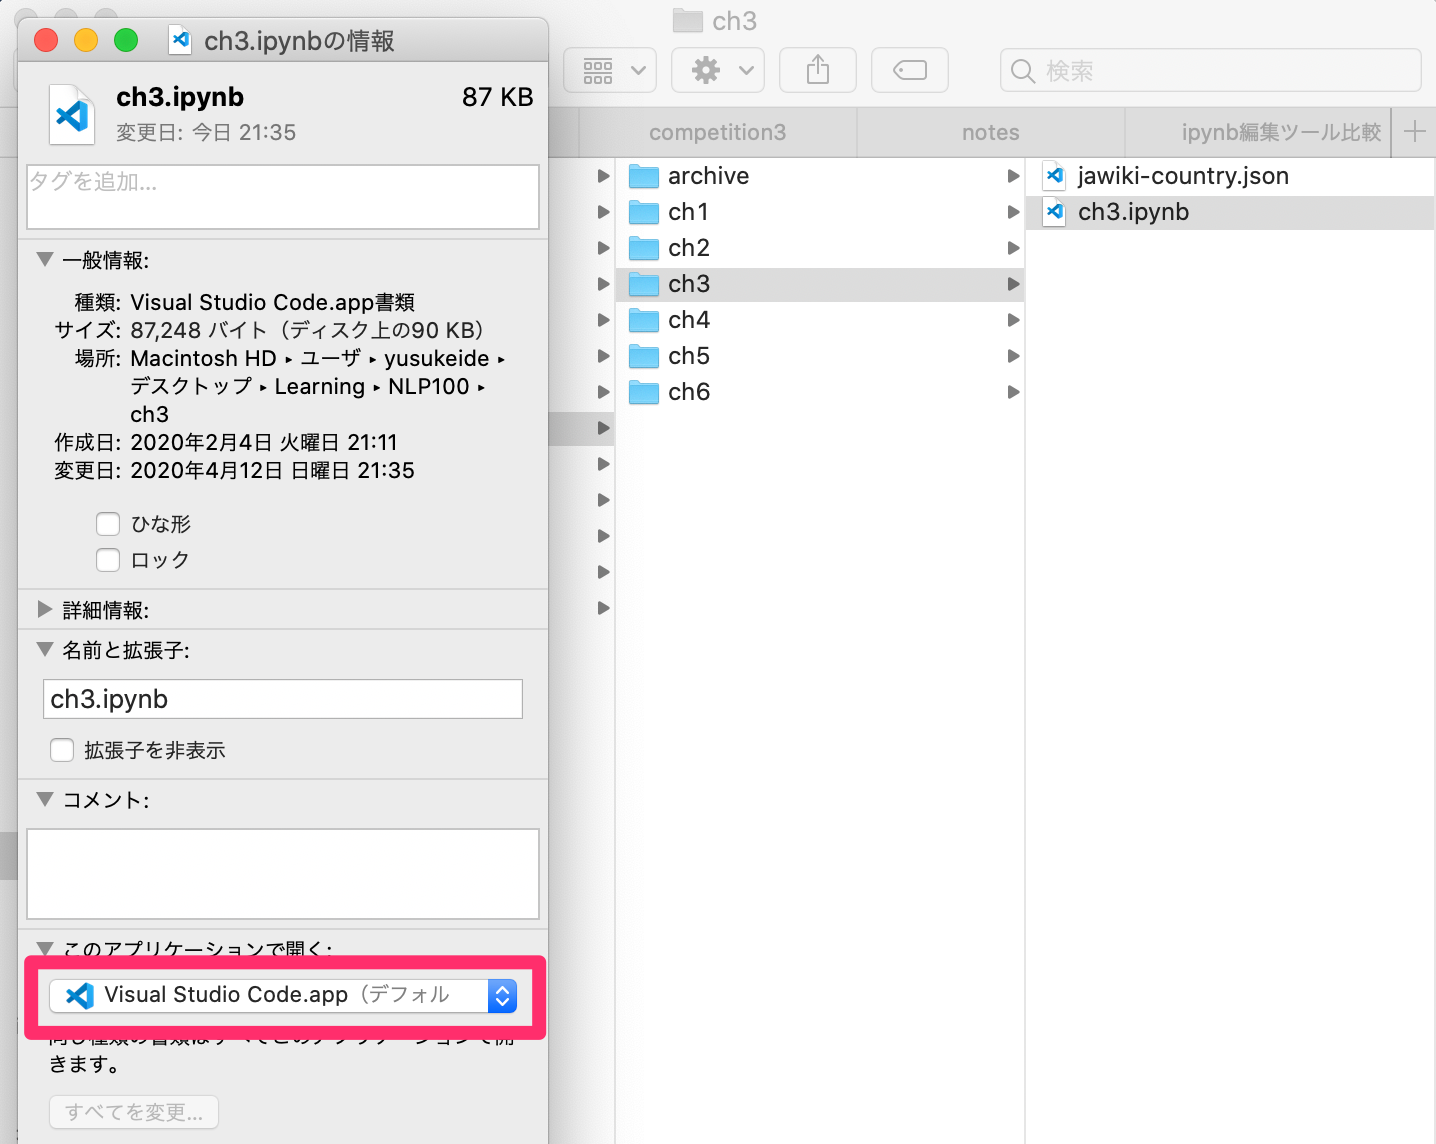
Task: Click inside the コメント text field
Action: [x=283, y=873]
